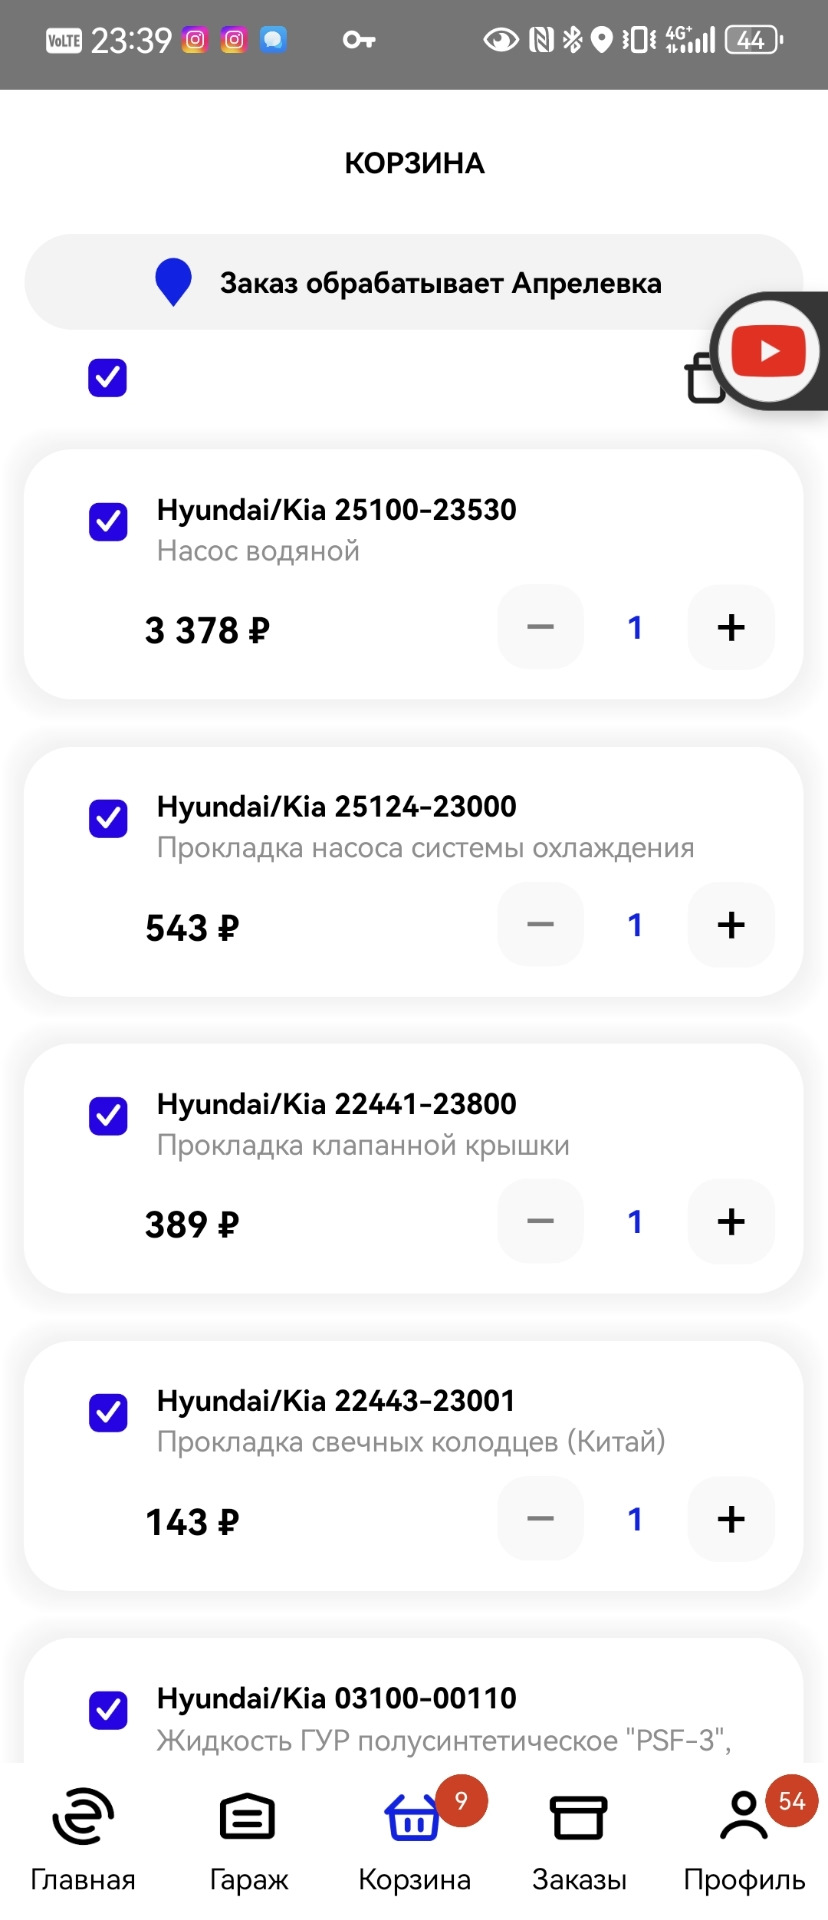Deselect the Hyundai/Kia 22443-23001 checkbox
Screen dimensions: 828x1920
(x=108, y=1413)
